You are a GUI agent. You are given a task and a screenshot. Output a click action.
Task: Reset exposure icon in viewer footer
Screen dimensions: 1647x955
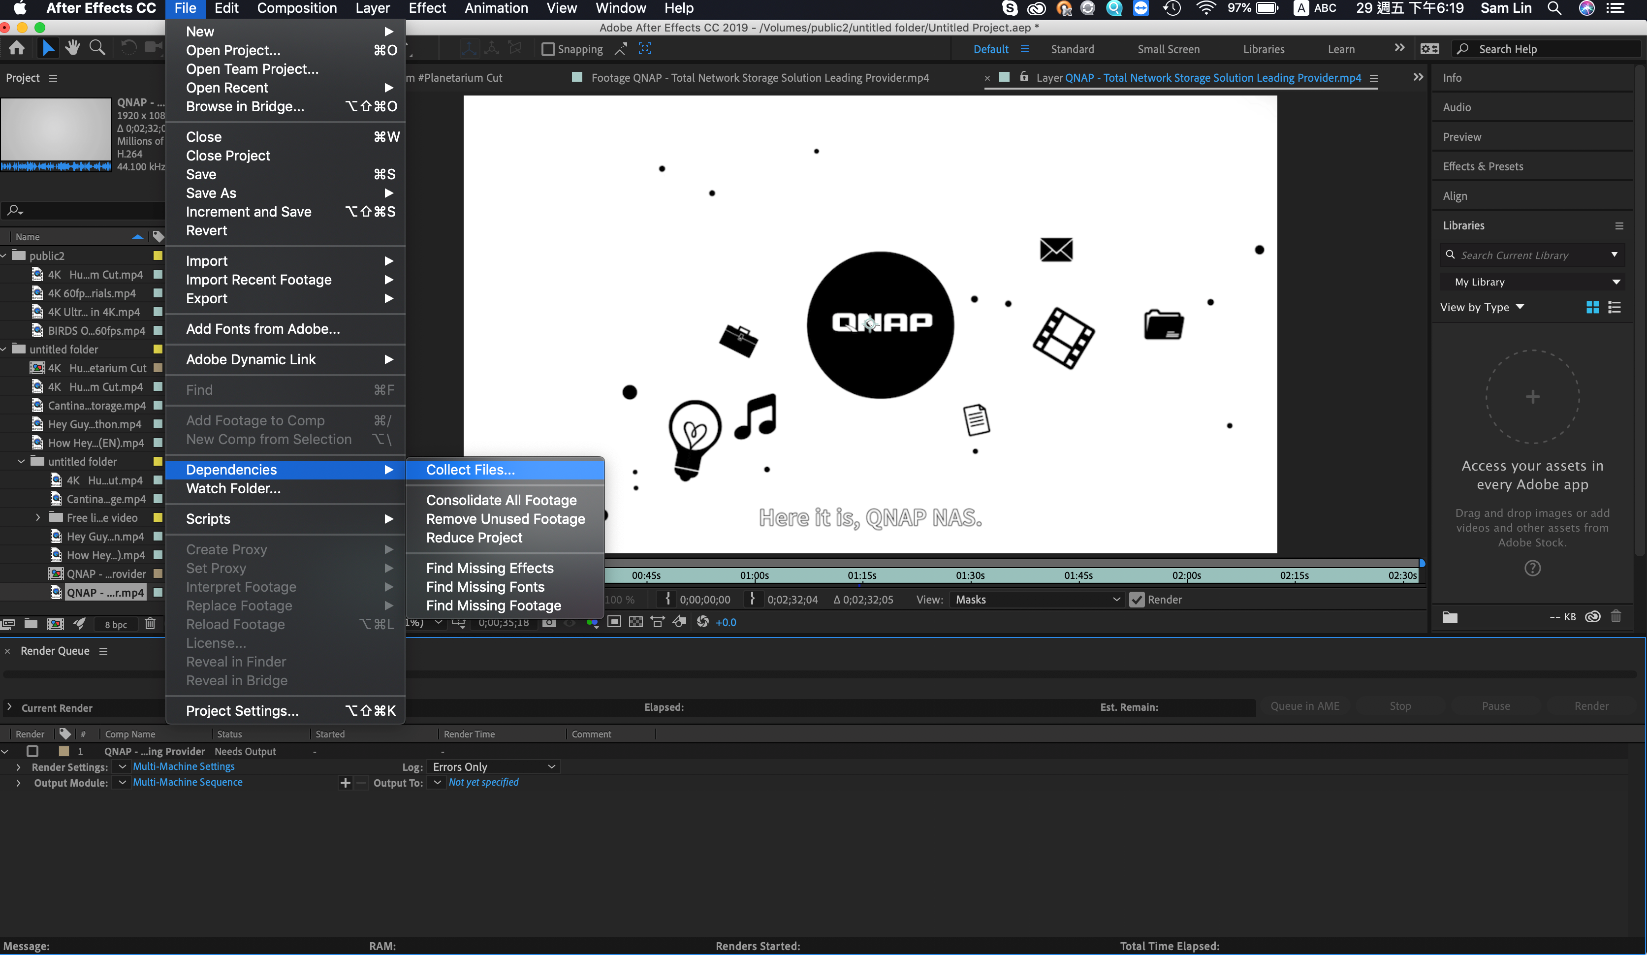pyautogui.click(x=703, y=622)
